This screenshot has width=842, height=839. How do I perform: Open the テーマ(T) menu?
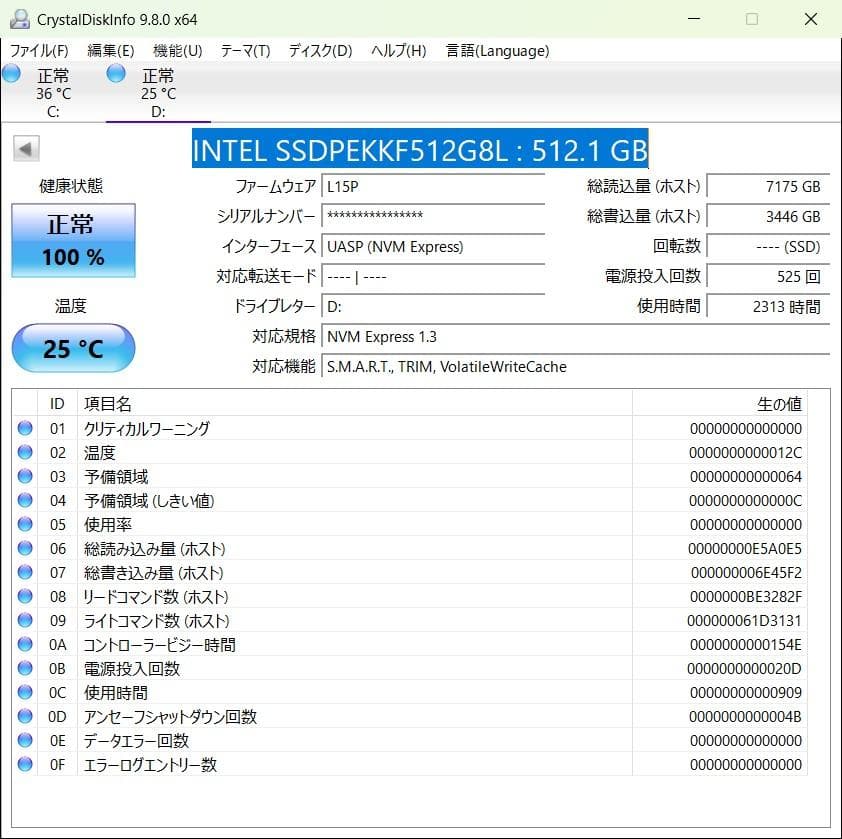[x=245, y=50]
